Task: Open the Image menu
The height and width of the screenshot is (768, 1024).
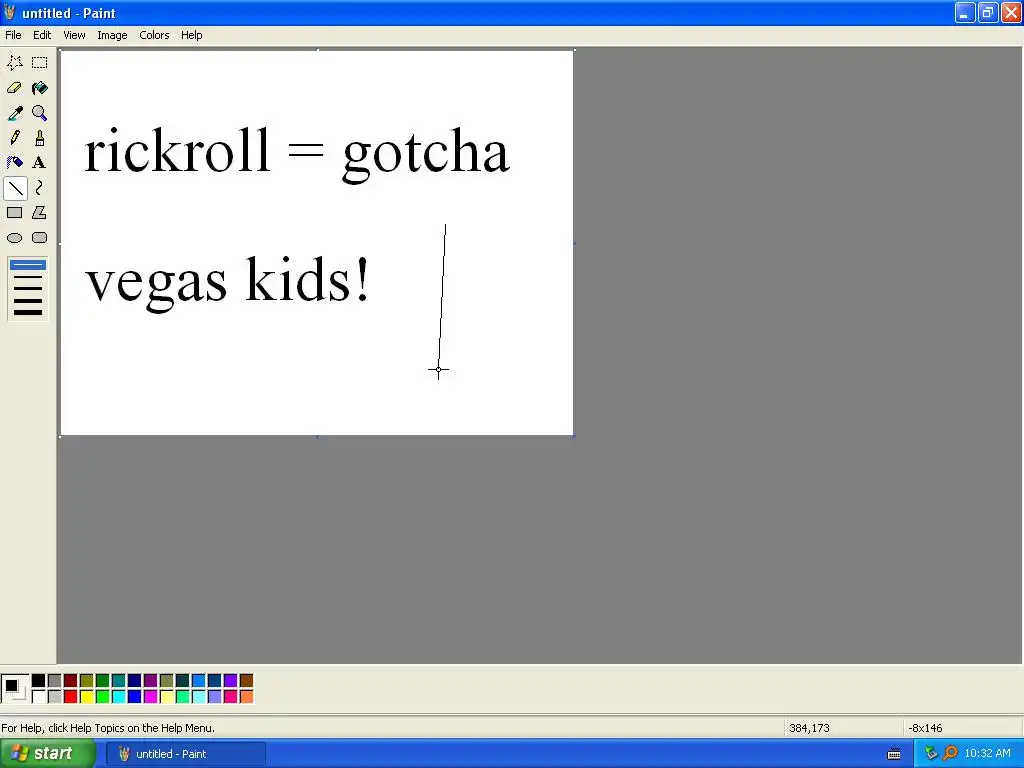Action: tap(112, 35)
